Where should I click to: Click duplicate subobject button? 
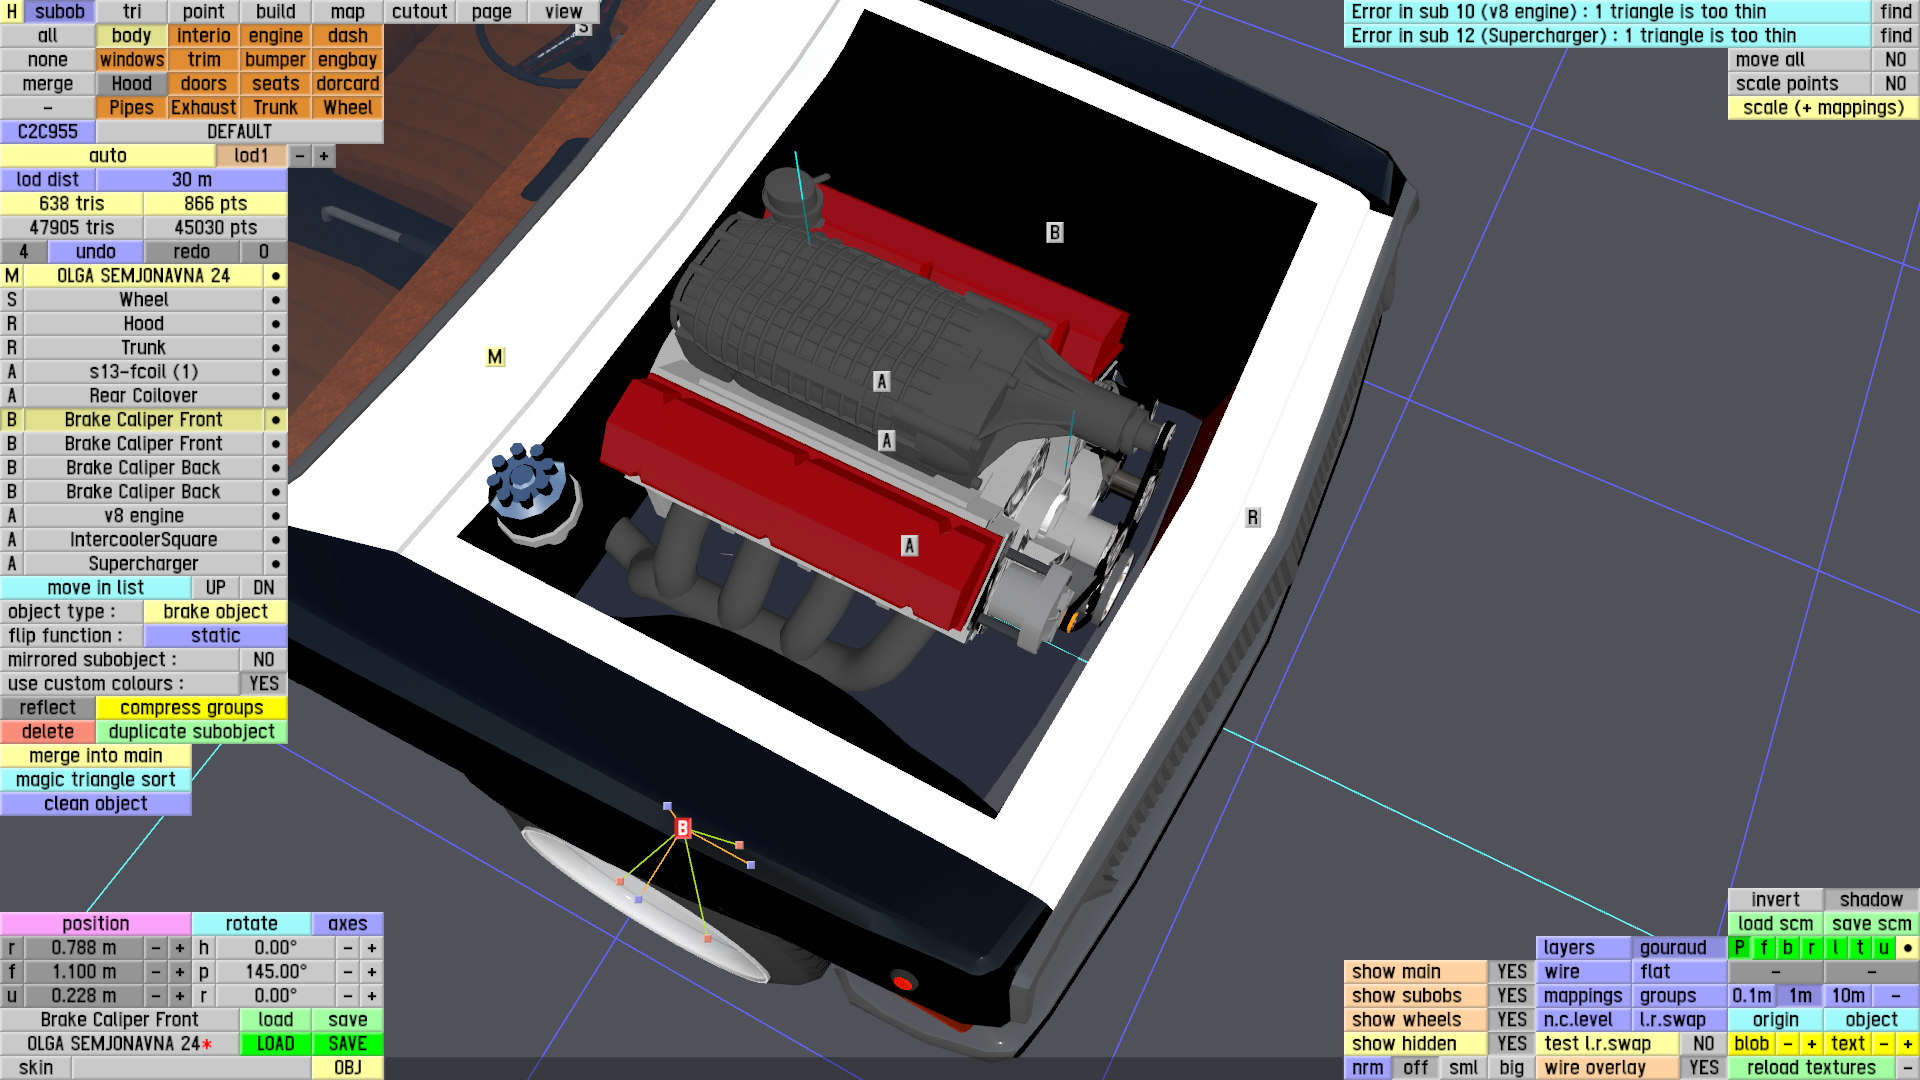tap(191, 732)
